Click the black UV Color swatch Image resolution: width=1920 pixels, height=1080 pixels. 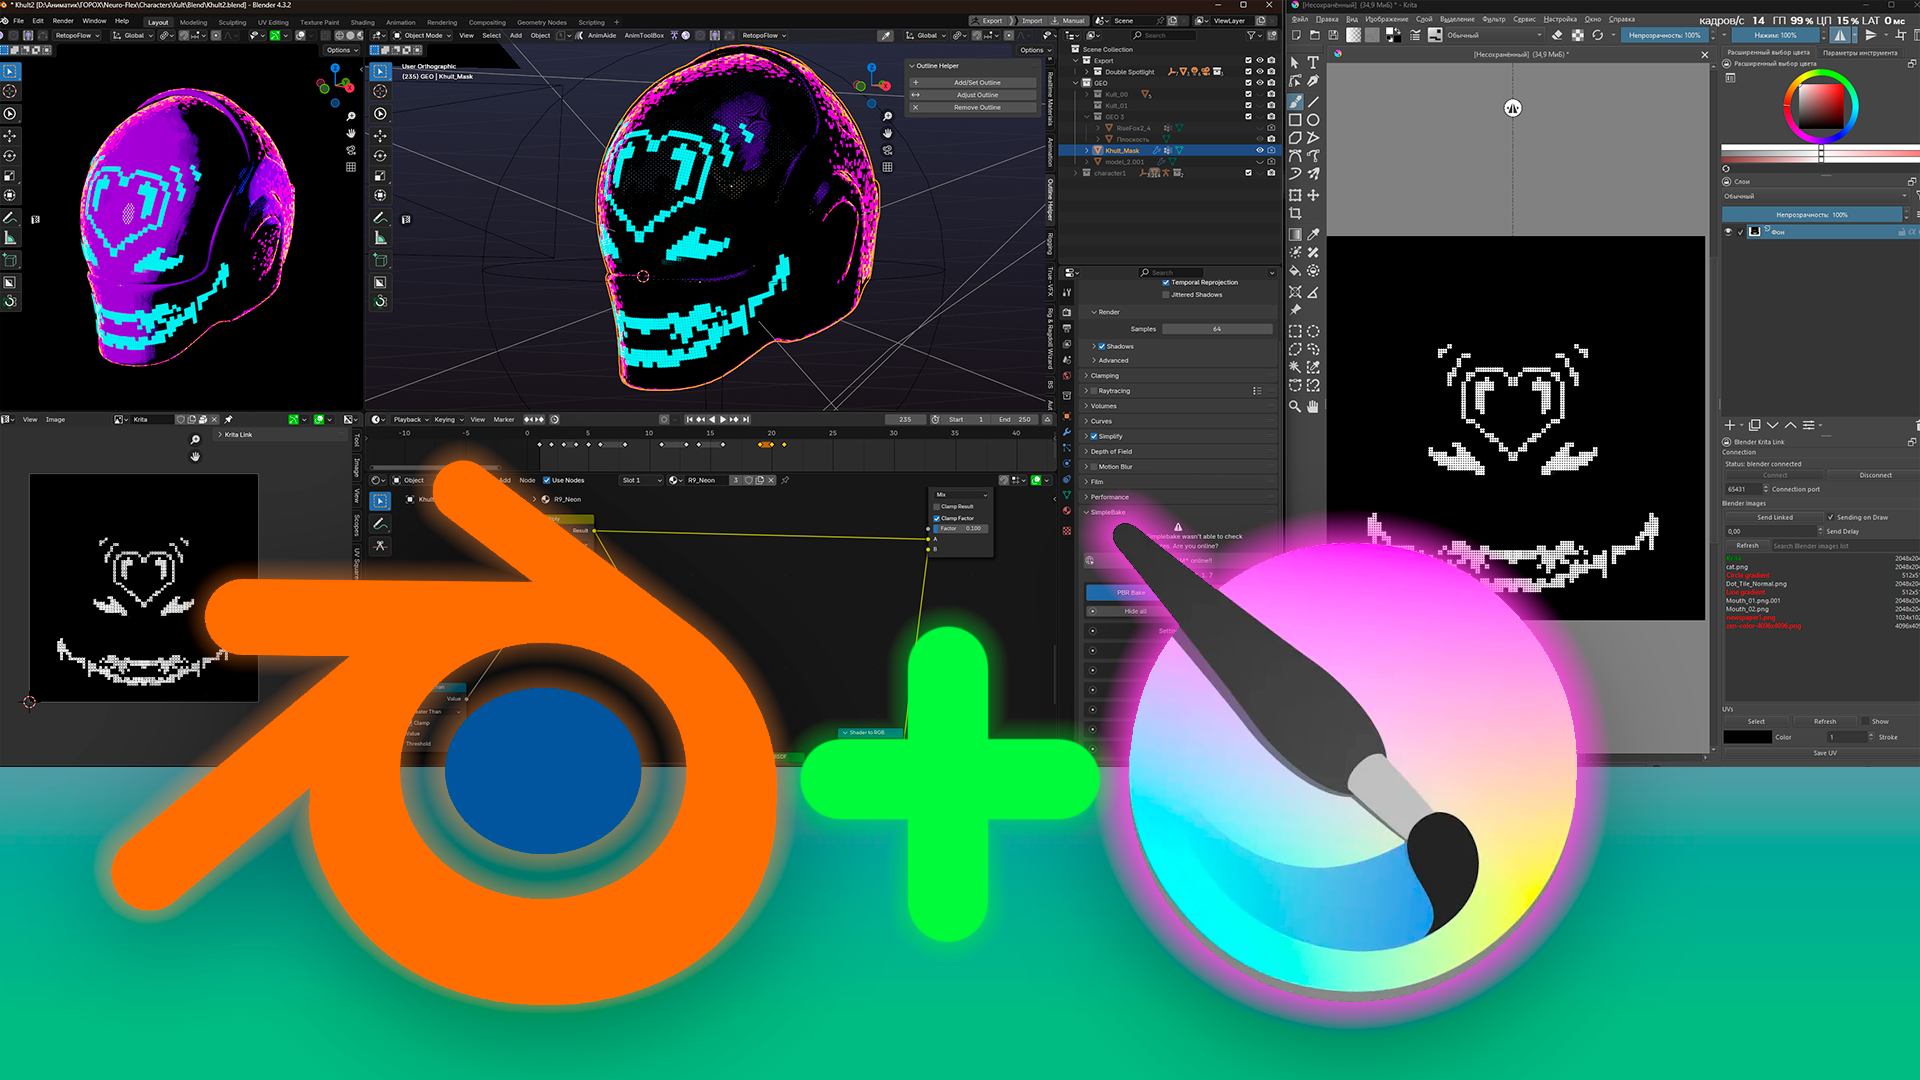click(x=1747, y=737)
